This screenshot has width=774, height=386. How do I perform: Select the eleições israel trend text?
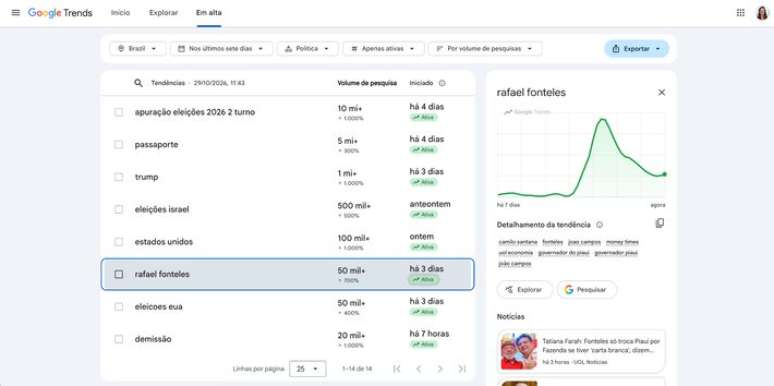[x=162, y=209]
